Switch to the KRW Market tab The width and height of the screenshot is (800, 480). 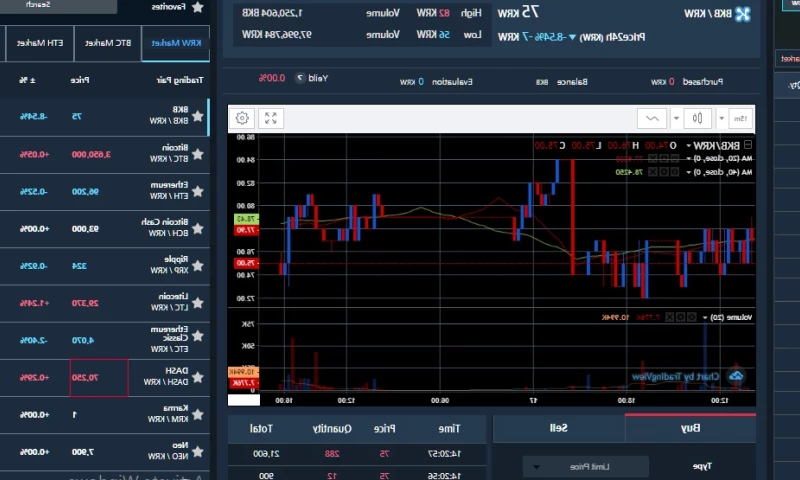click(176, 43)
